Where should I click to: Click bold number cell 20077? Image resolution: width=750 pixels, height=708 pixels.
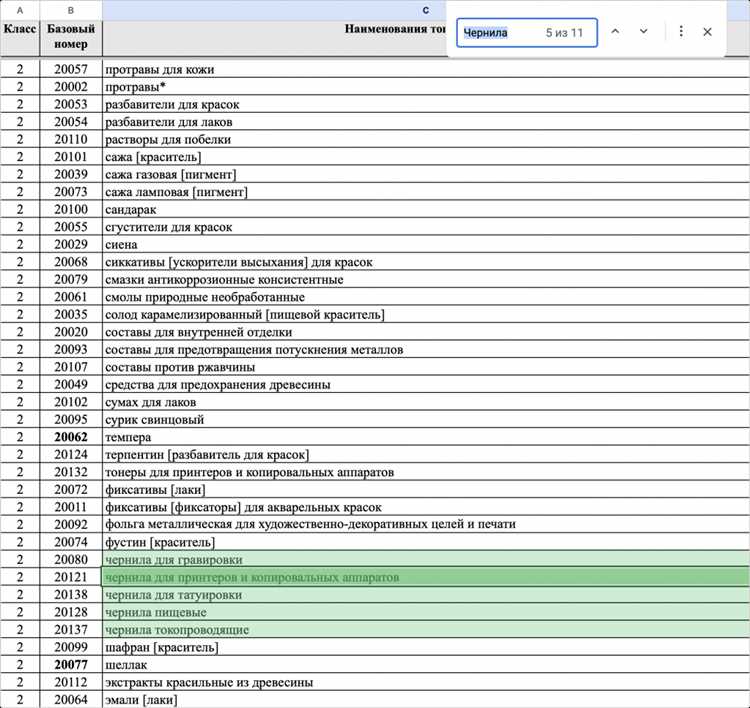coord(71,665)
